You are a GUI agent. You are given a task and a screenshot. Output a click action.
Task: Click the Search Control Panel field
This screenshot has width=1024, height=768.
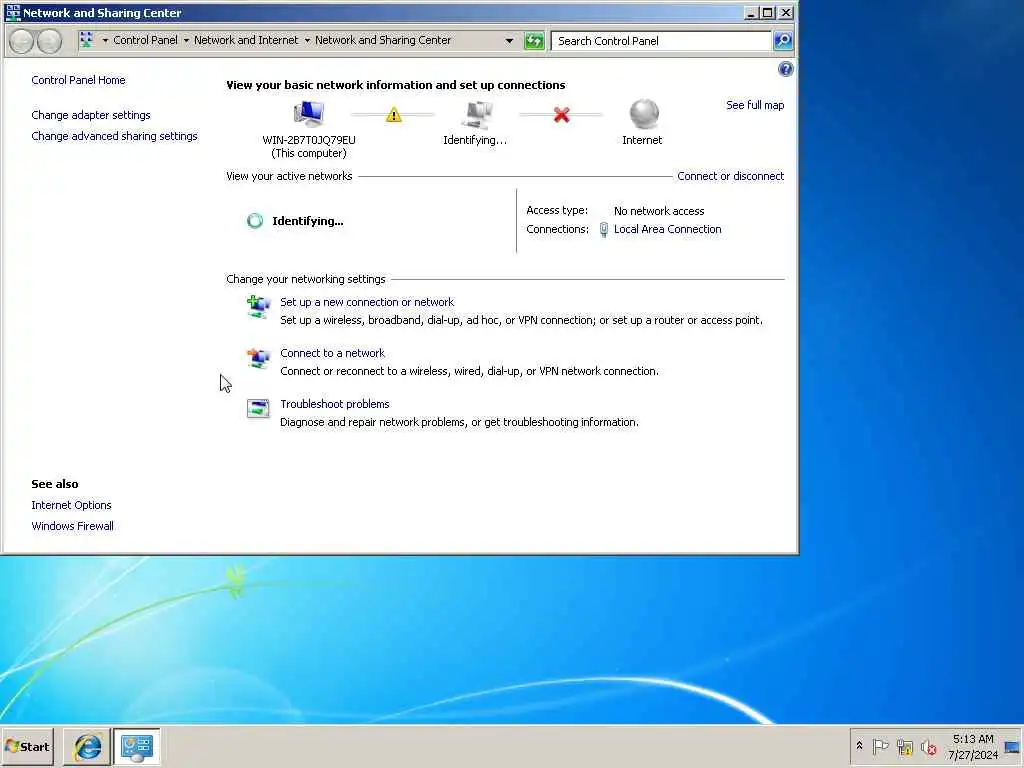coord(661,40)
